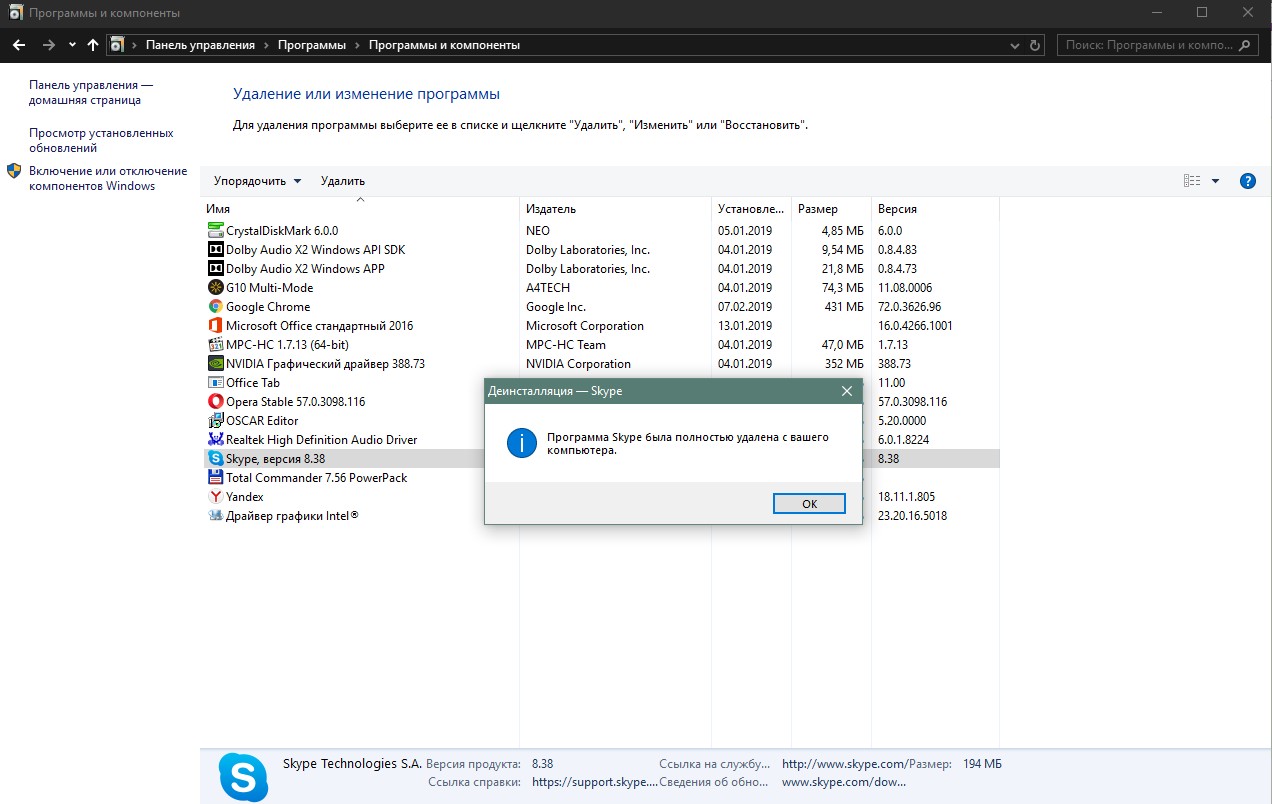Click the MPC-HC Team publisher cell
This screenshot has height=804, width=1272.
tap(566, 345)
